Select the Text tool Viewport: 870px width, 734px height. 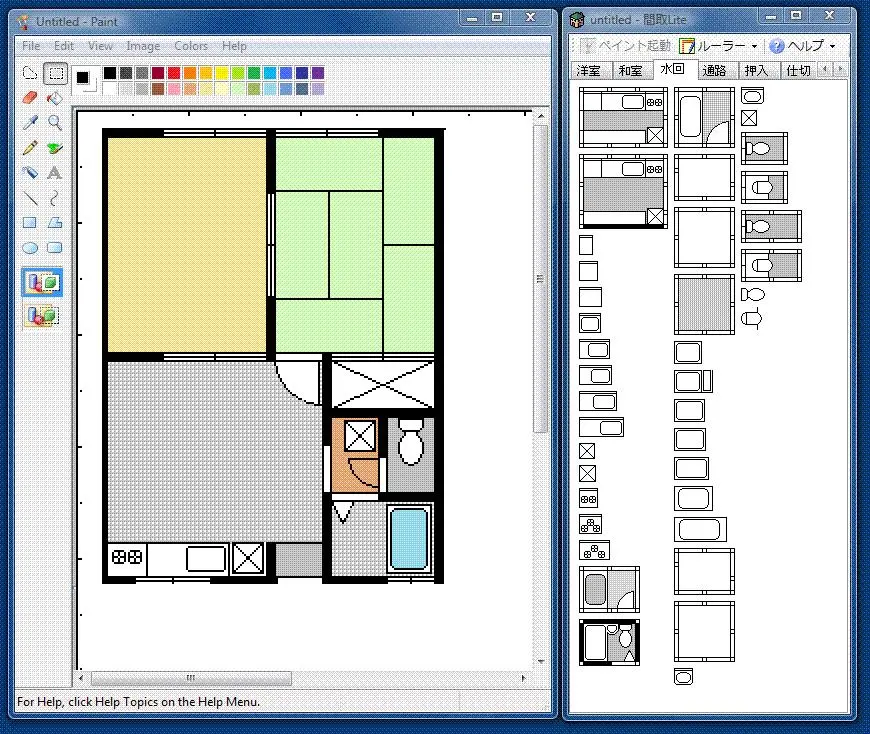point(55,173)
